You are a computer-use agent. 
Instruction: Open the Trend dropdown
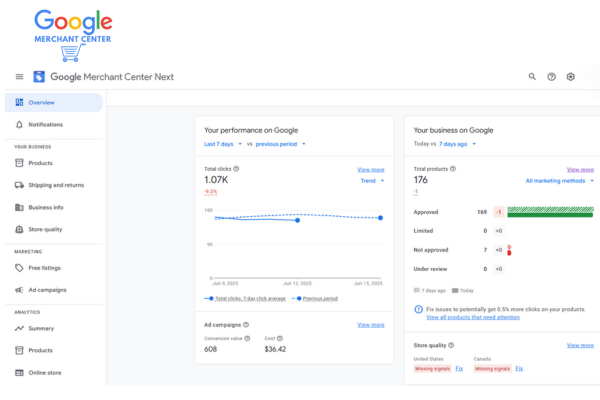372,181
